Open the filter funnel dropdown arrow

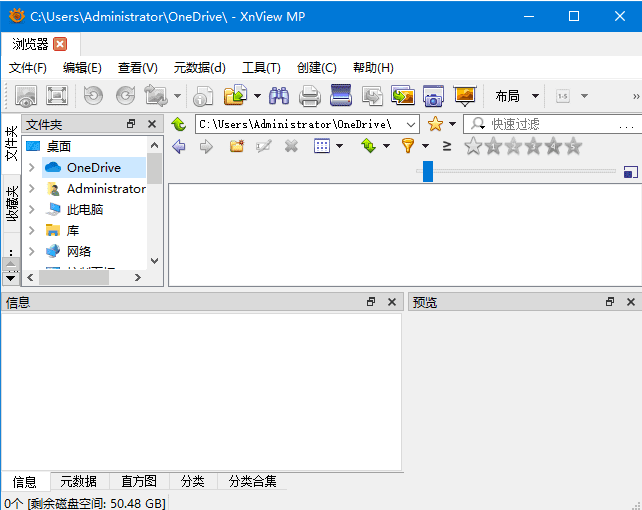(x=425, y=146)
